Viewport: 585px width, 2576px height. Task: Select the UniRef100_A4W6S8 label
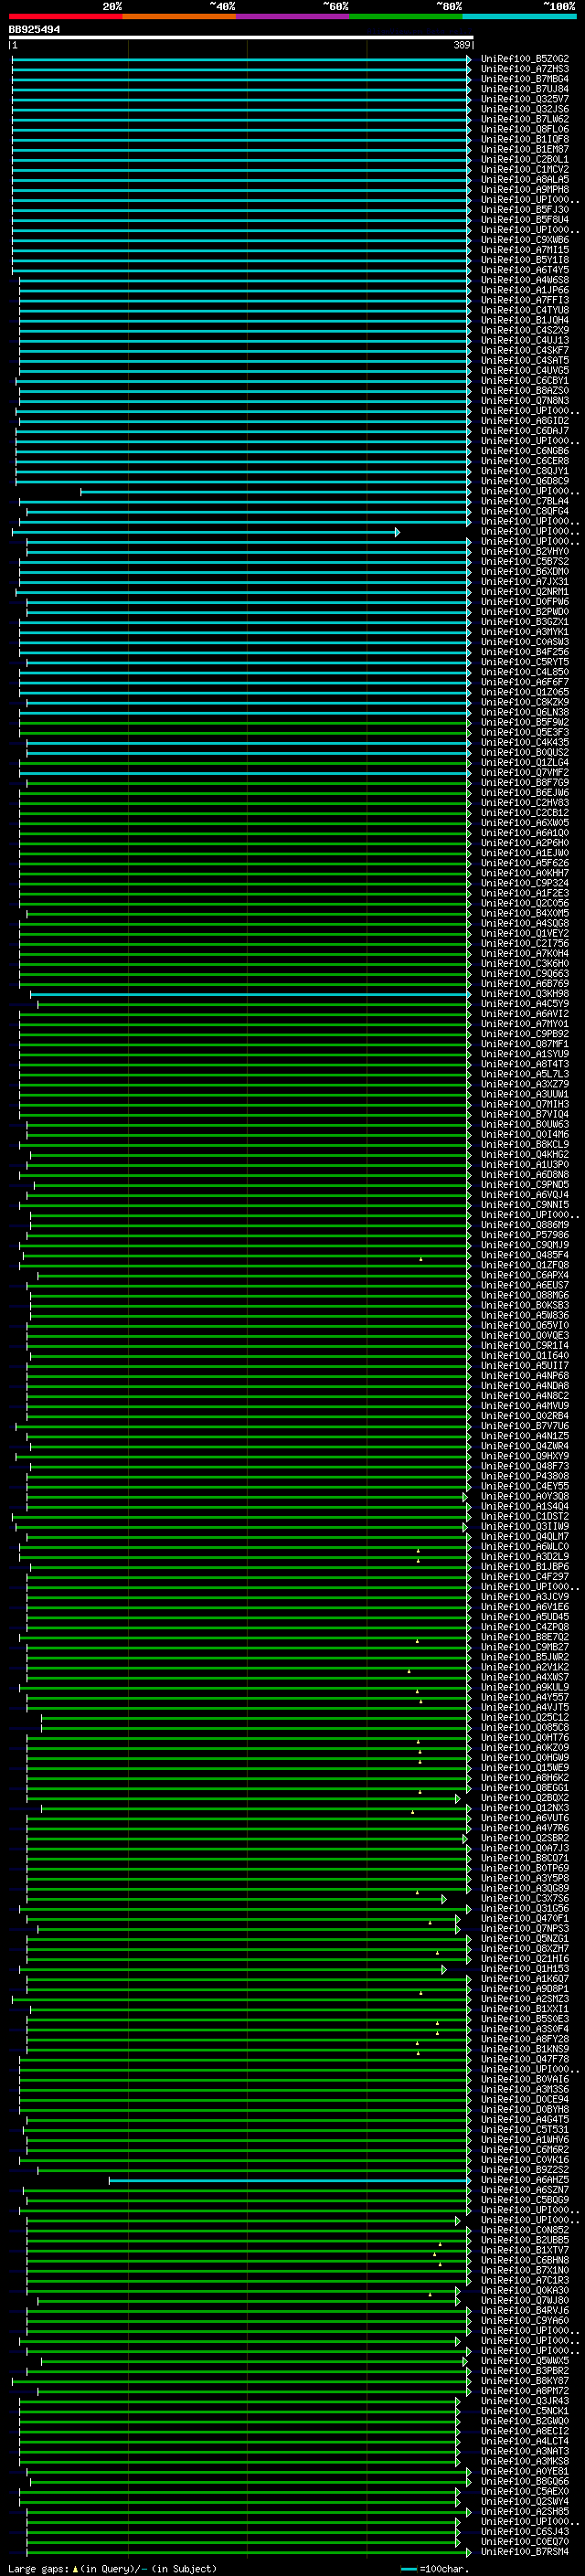[525, 280]
